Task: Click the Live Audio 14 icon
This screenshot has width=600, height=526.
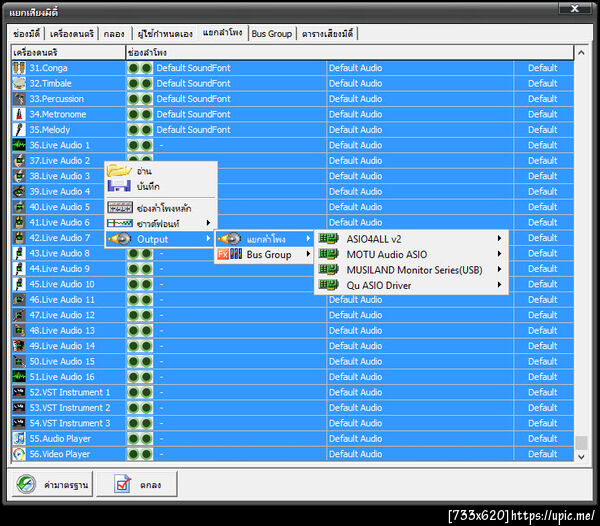Action: [19, 346]
